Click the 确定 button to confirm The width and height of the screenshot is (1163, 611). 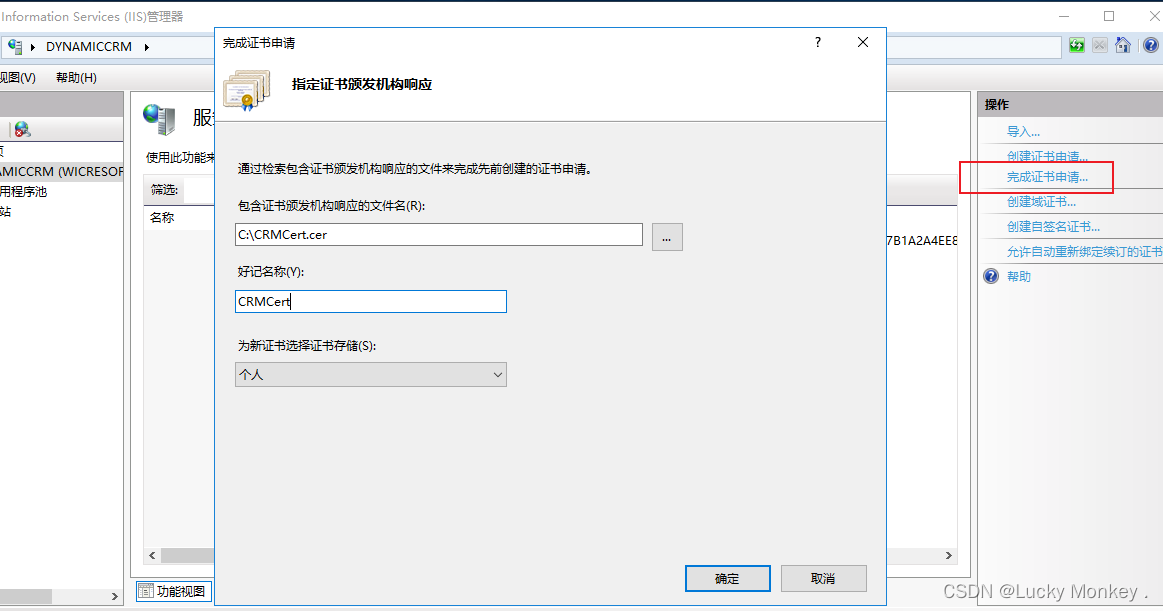727,578
